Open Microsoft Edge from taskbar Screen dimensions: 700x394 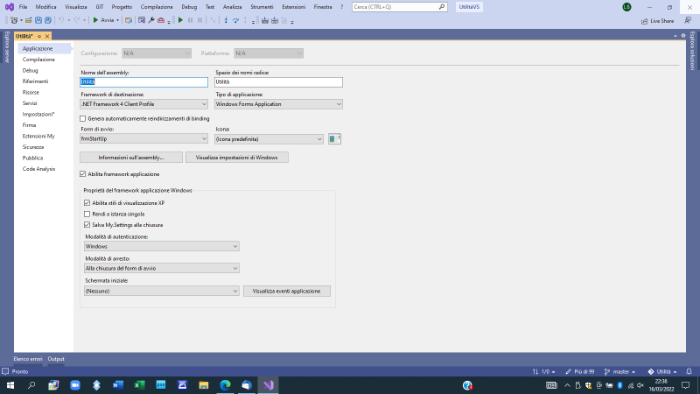point(225,385)
